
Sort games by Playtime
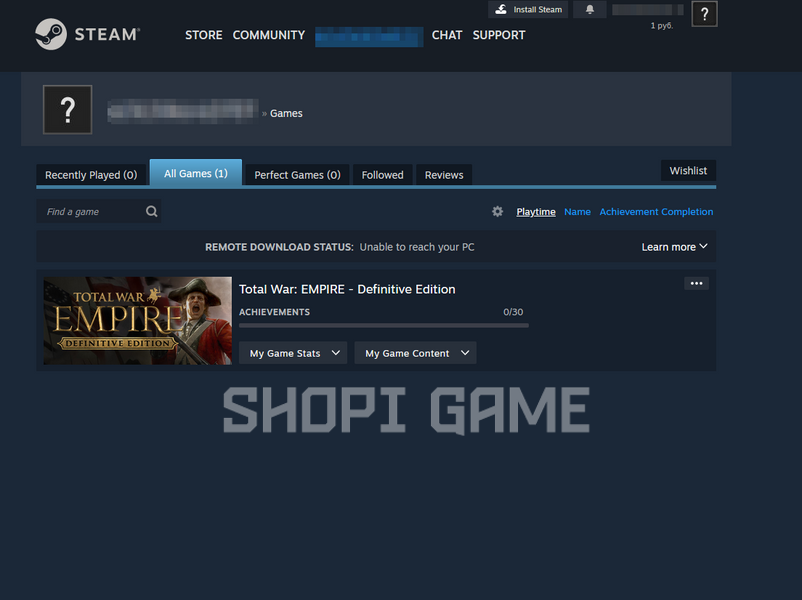[x=536, y=212]
